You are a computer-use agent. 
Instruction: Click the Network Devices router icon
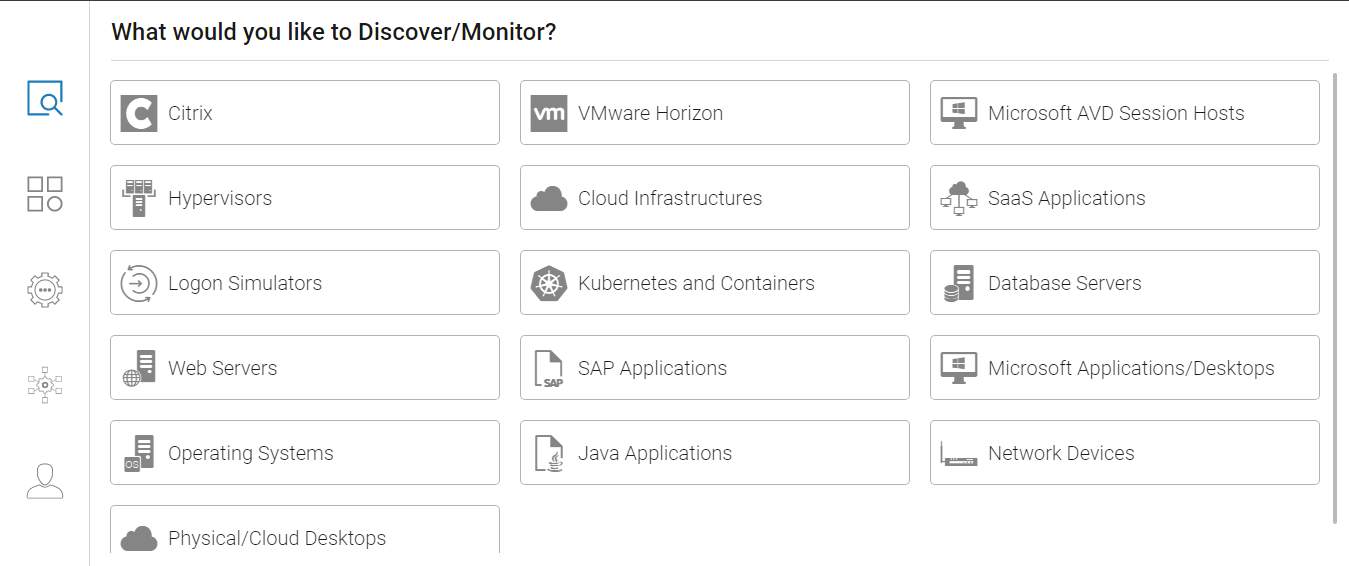coord(959,454)
